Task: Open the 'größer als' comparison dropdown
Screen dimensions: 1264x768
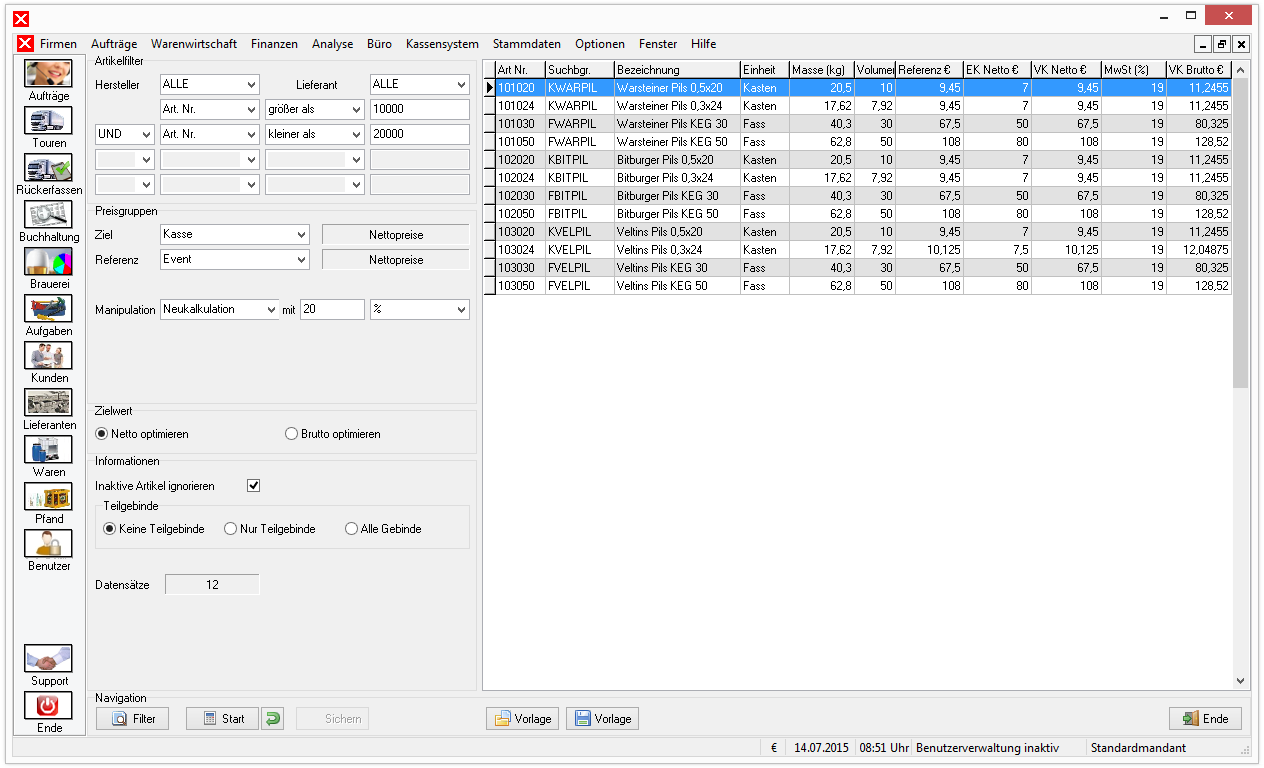Action: click(x=315, y=109)
